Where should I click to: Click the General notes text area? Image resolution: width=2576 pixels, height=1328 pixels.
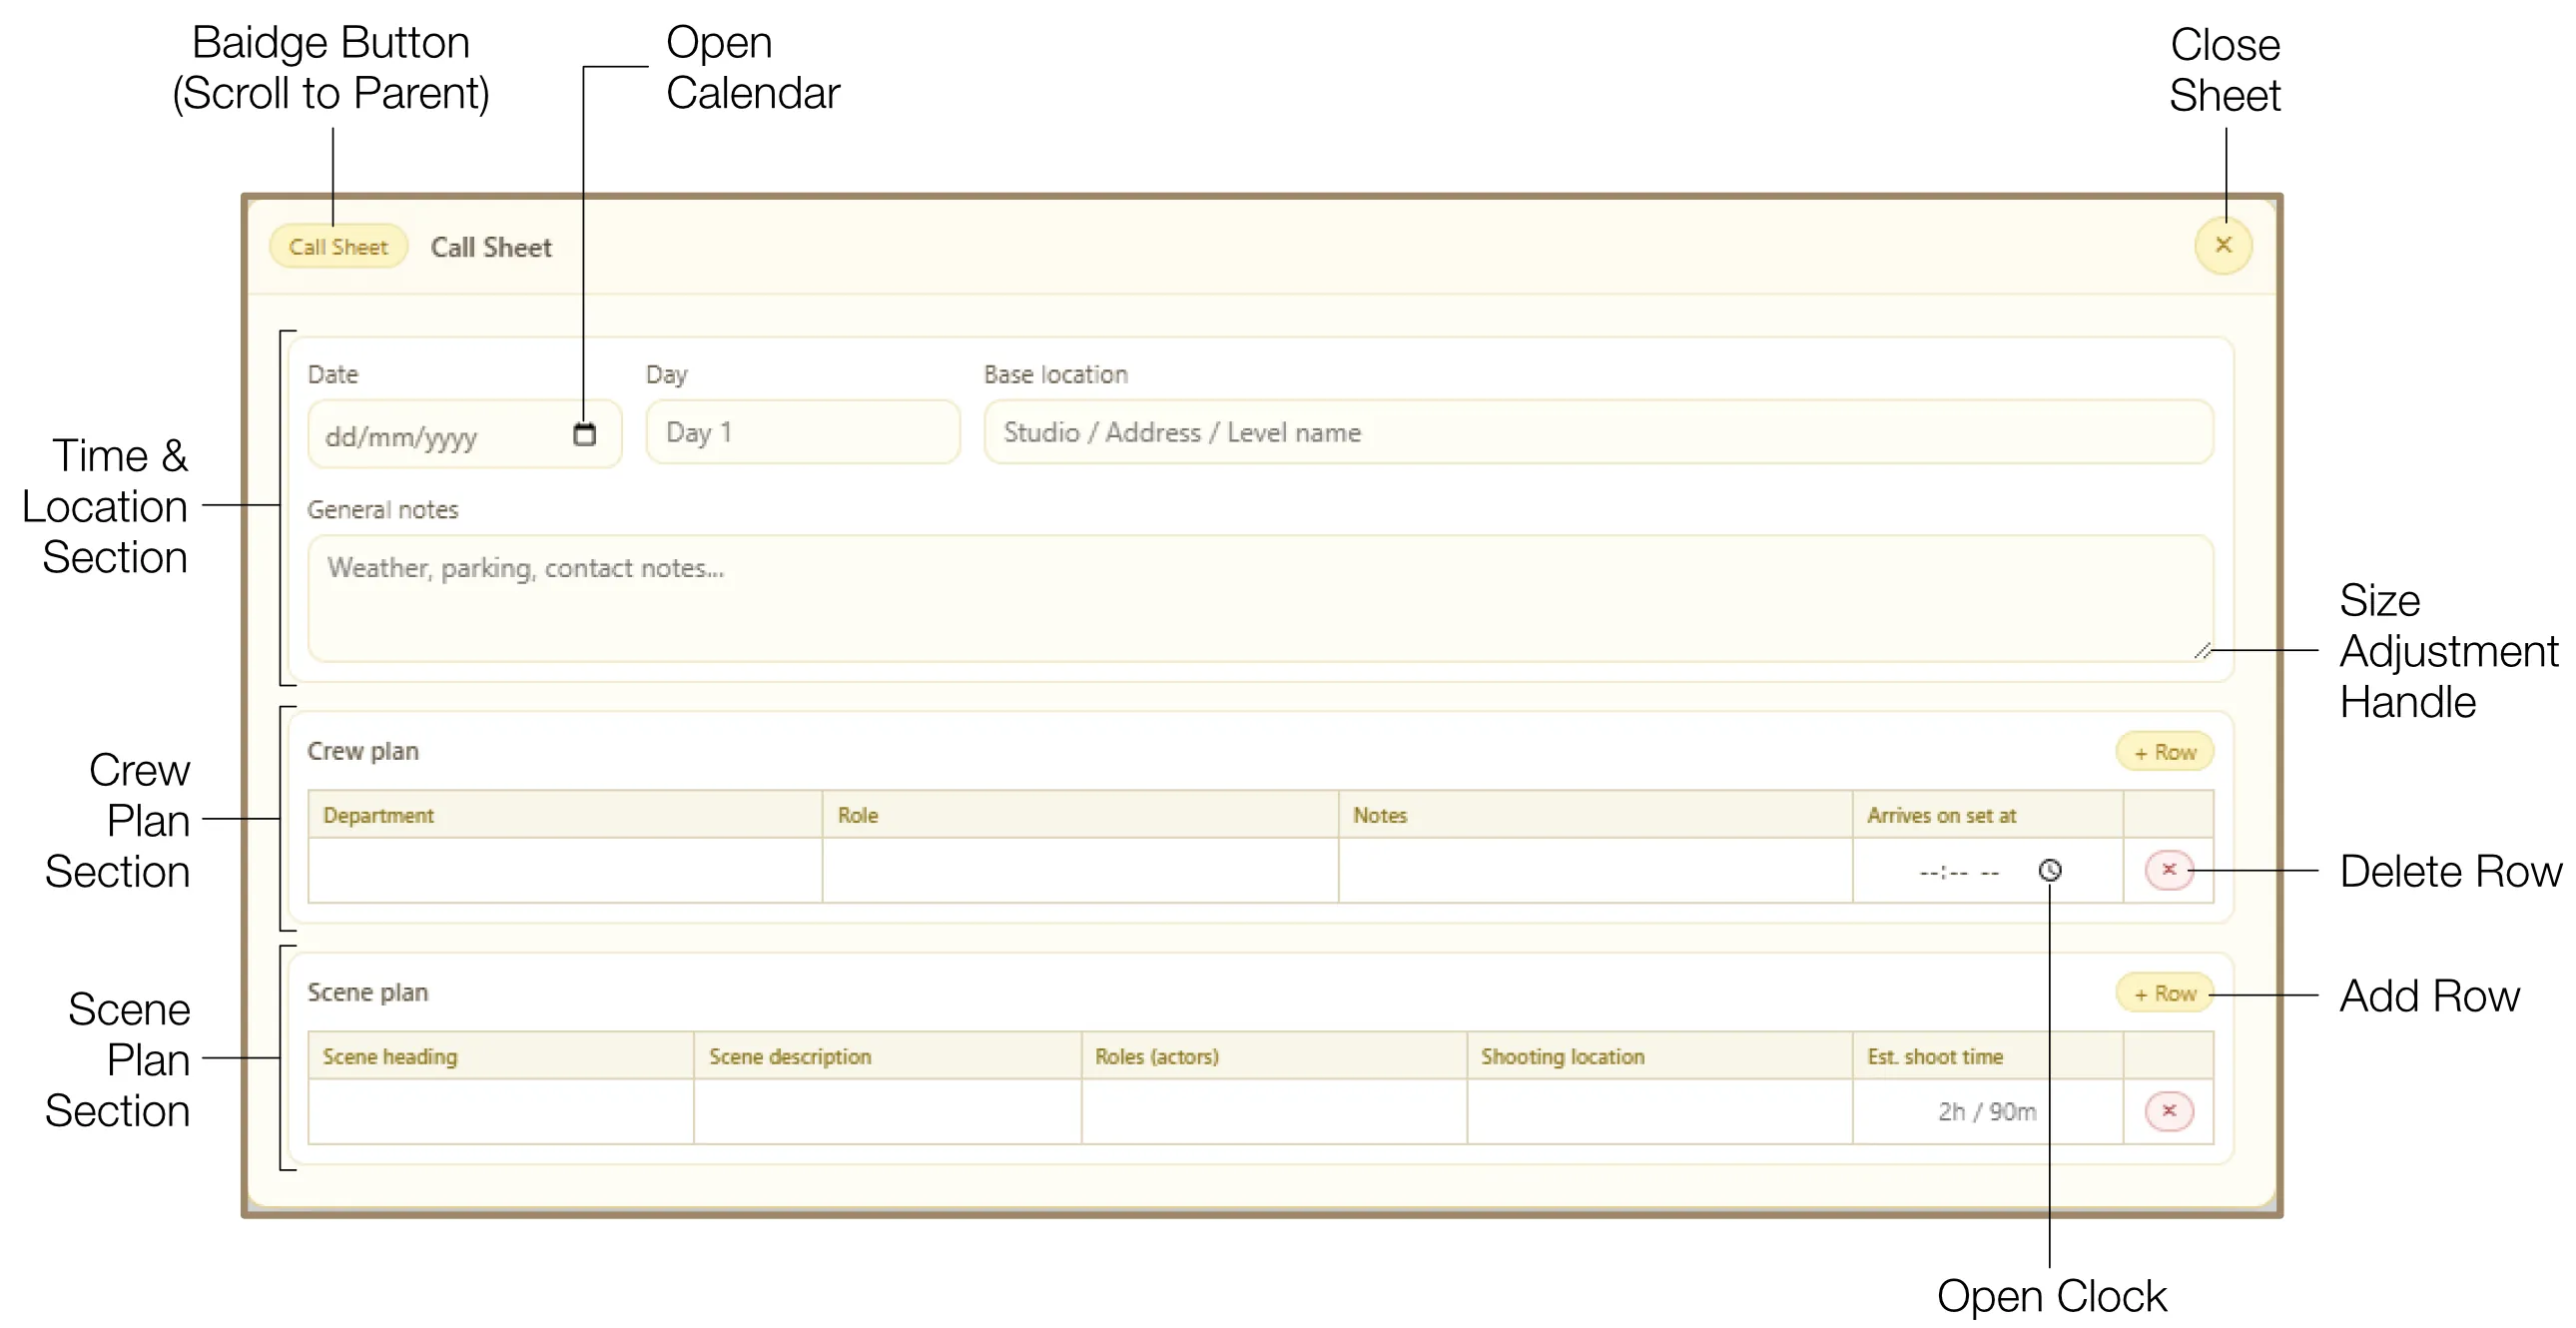[1260, 598]
